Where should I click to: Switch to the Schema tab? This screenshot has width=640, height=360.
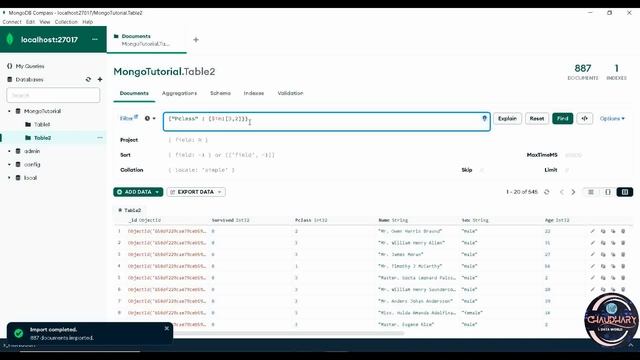(x=220, y=93)
